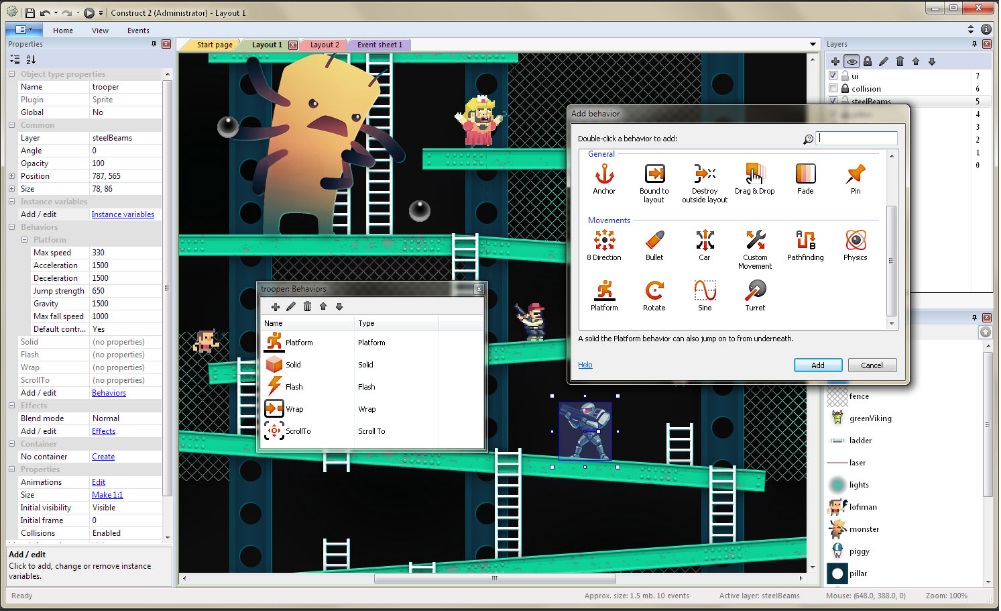
Task: Switch to the Layout 2 tab
Action: point(323,44)
